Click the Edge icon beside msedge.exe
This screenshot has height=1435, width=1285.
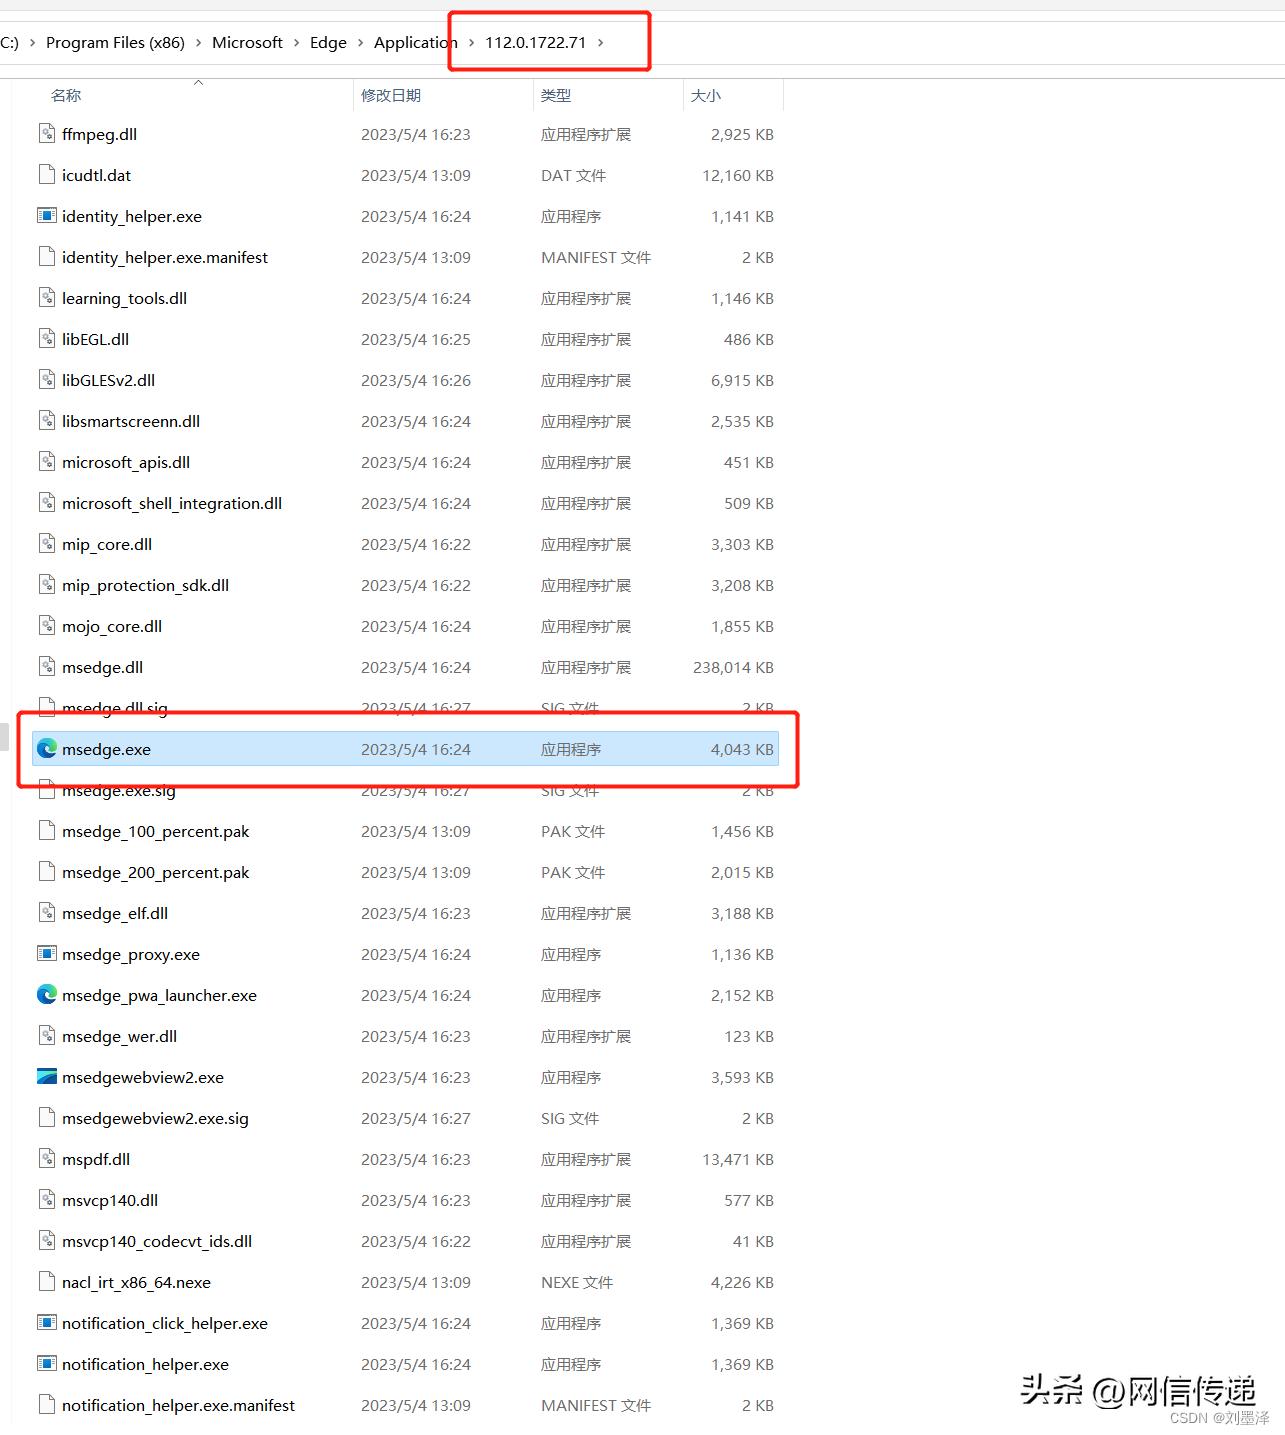point(47,749)
